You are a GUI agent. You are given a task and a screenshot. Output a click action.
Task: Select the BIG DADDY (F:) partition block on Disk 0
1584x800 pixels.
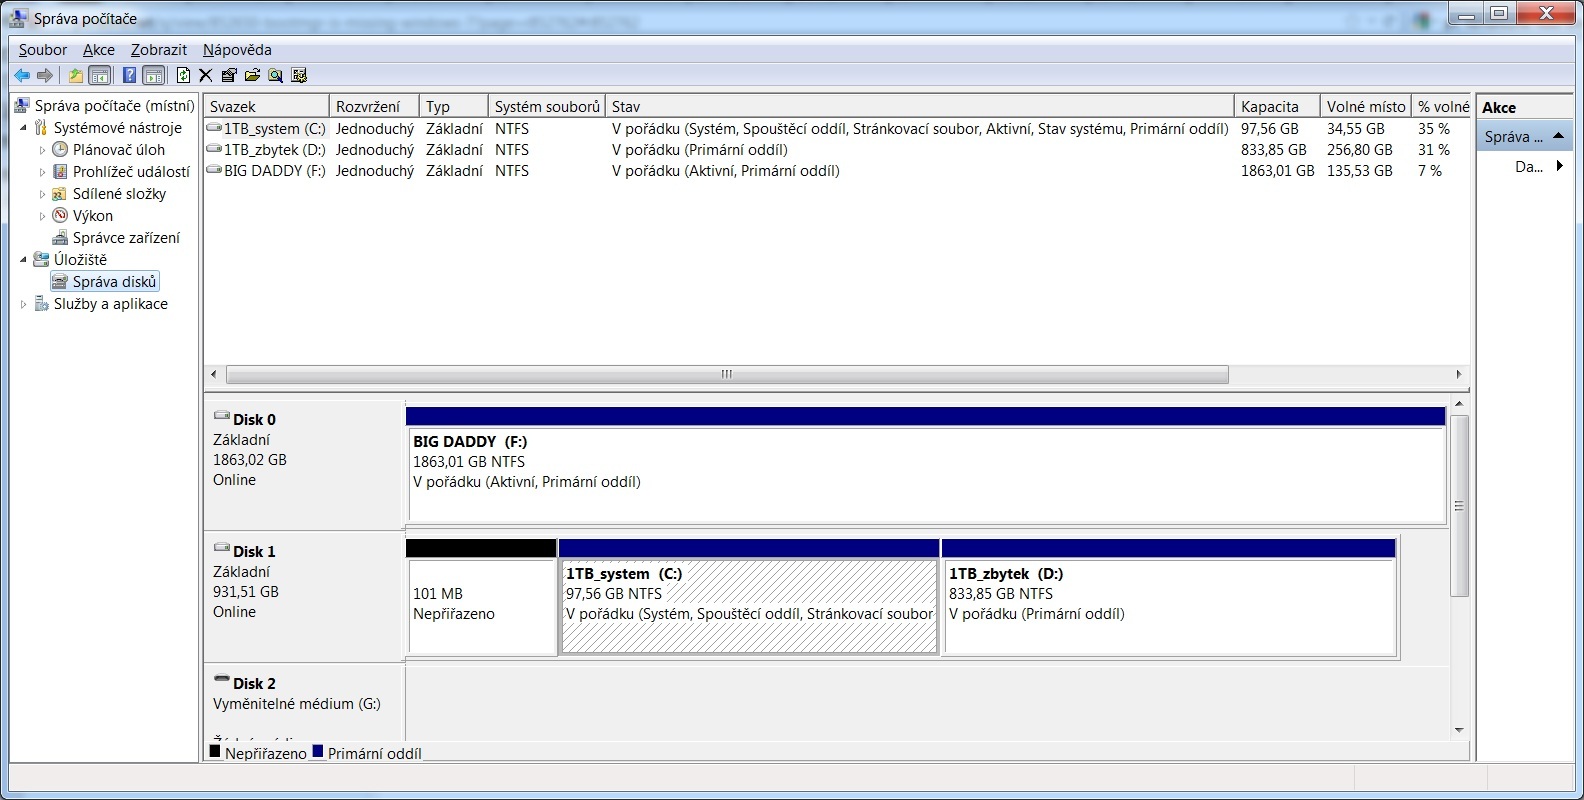(926, 466)
